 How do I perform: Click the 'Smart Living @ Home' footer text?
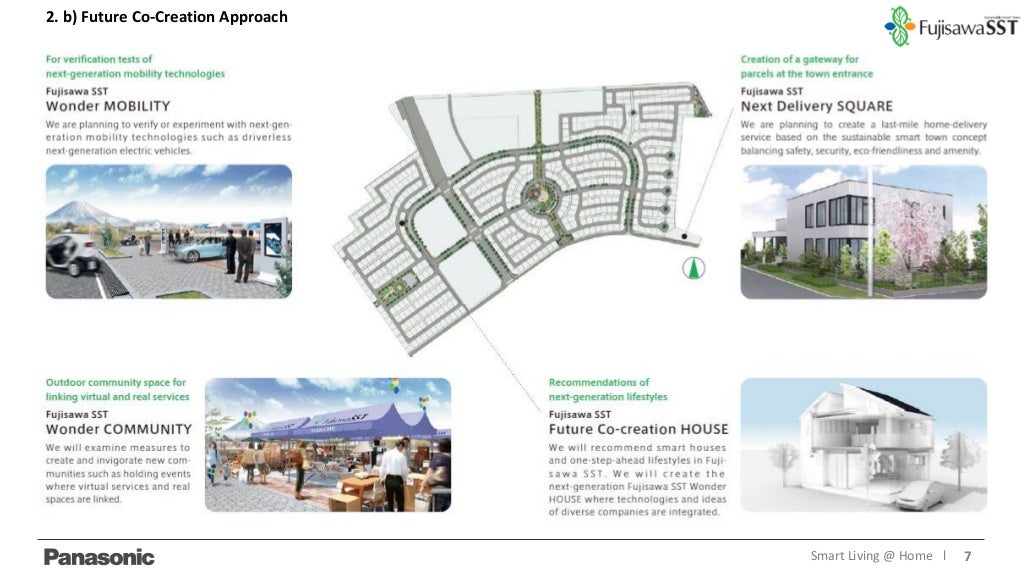coord(871,556)
